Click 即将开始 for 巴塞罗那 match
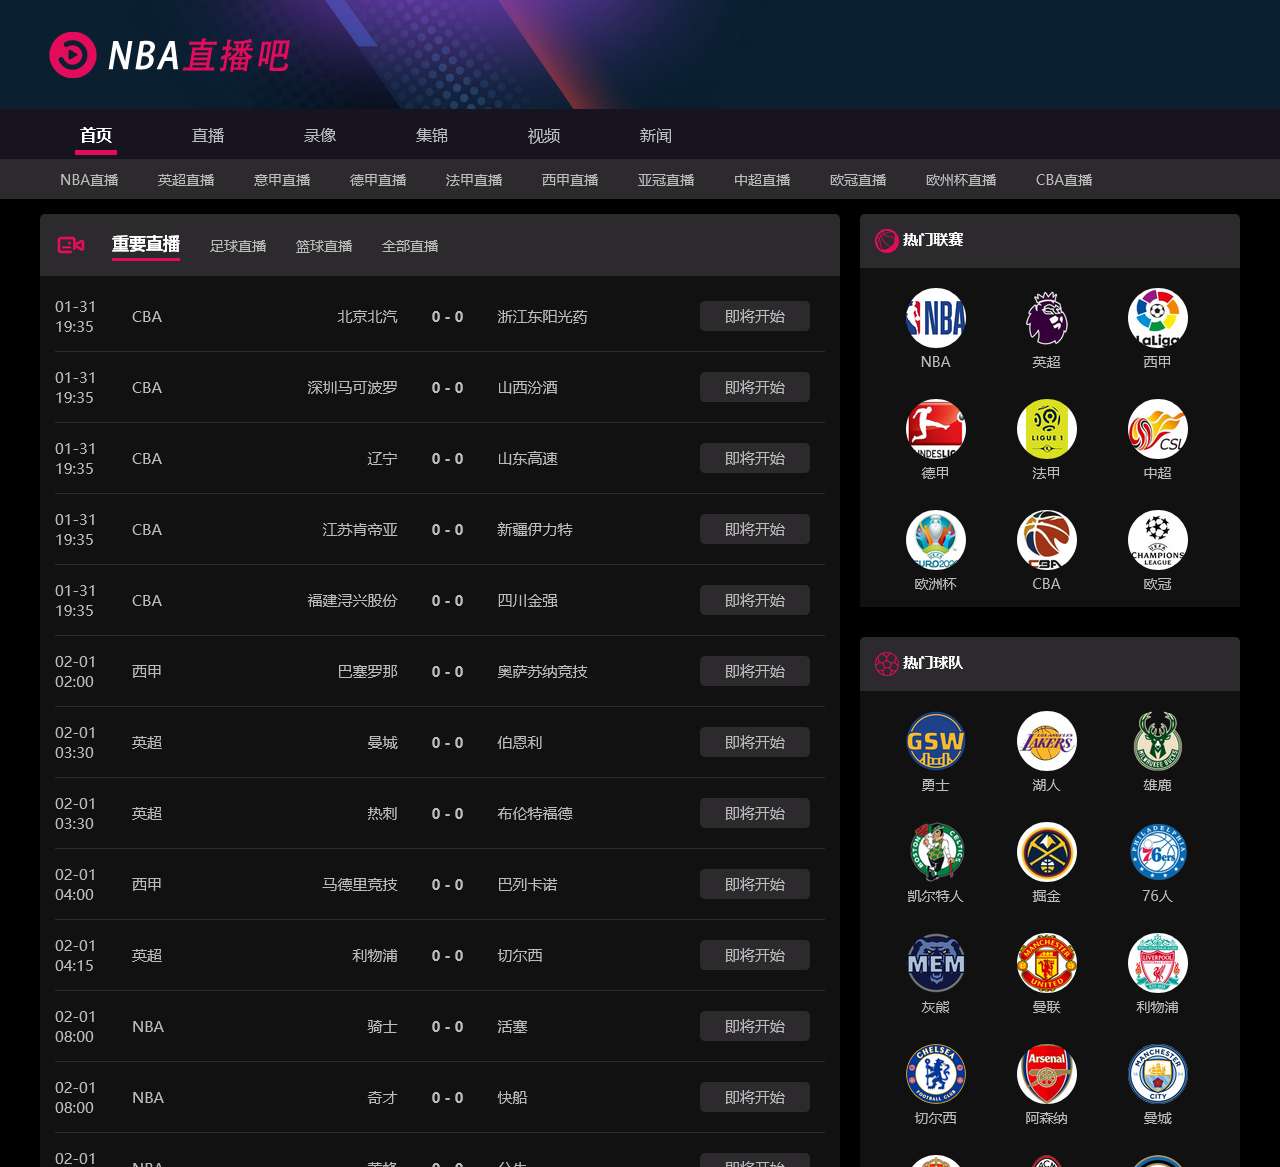The width and height of the screenshot is (1280, 1167). point(755,671)
